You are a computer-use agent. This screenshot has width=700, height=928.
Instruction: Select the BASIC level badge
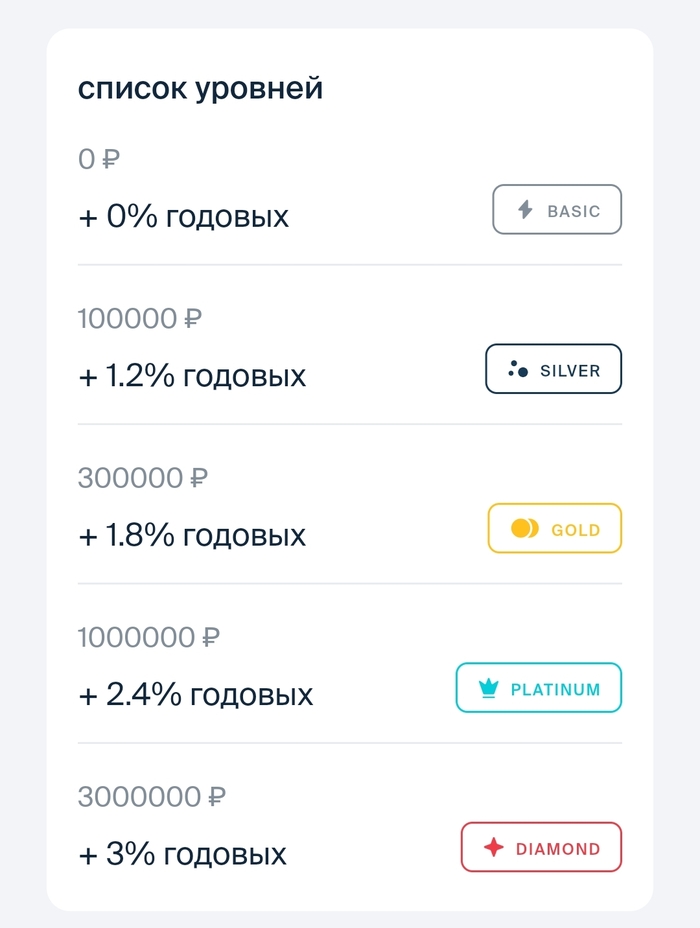click(x=557, y=210)
